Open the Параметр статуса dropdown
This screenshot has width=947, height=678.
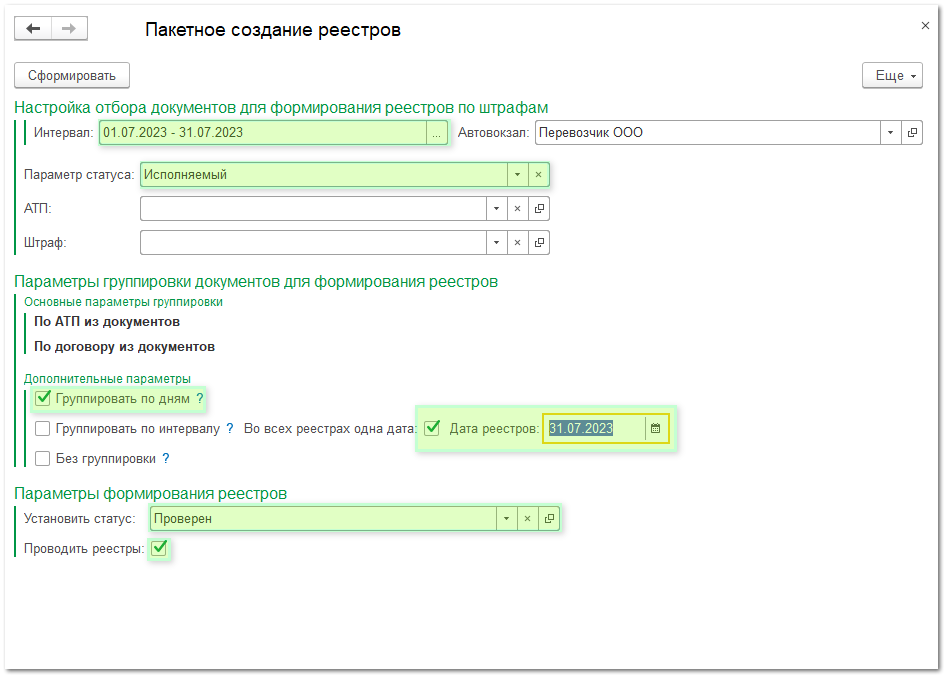click(x=517, y=174)
